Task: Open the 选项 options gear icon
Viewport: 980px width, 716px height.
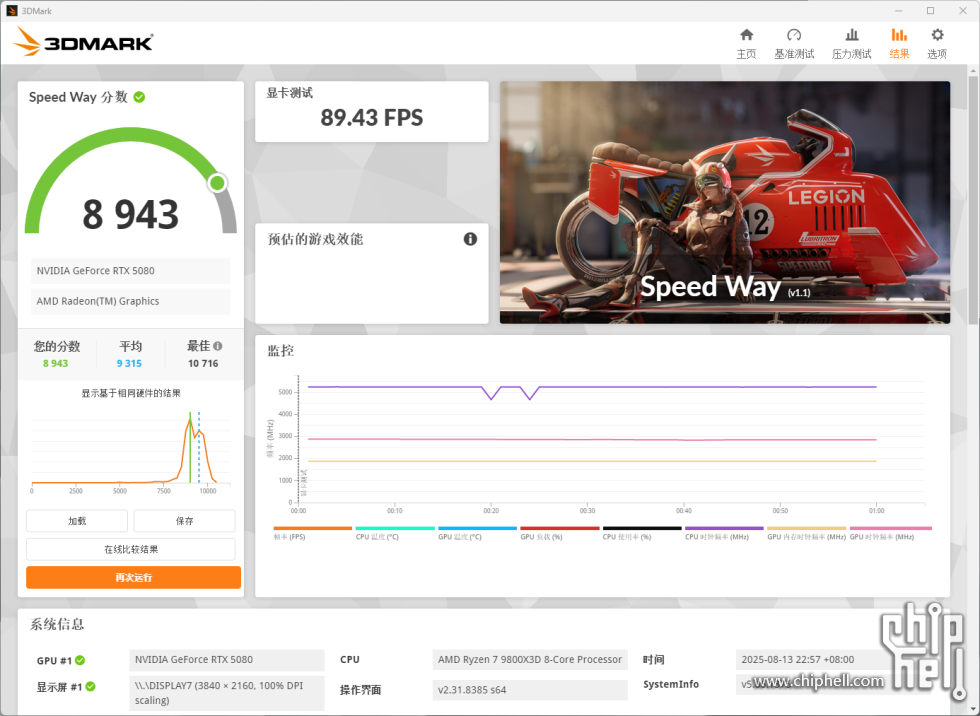Action: 937,35
